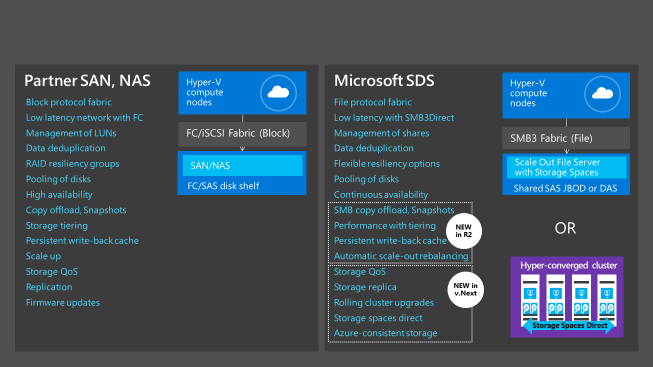Click Azure-consistent storage

tap(386, 333)
